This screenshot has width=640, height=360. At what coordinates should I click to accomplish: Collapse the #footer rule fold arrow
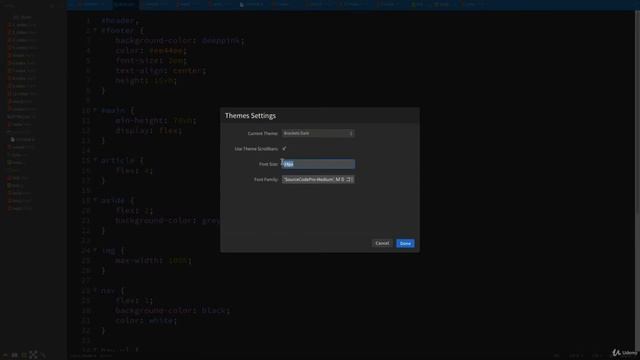(x=95, y=31)
